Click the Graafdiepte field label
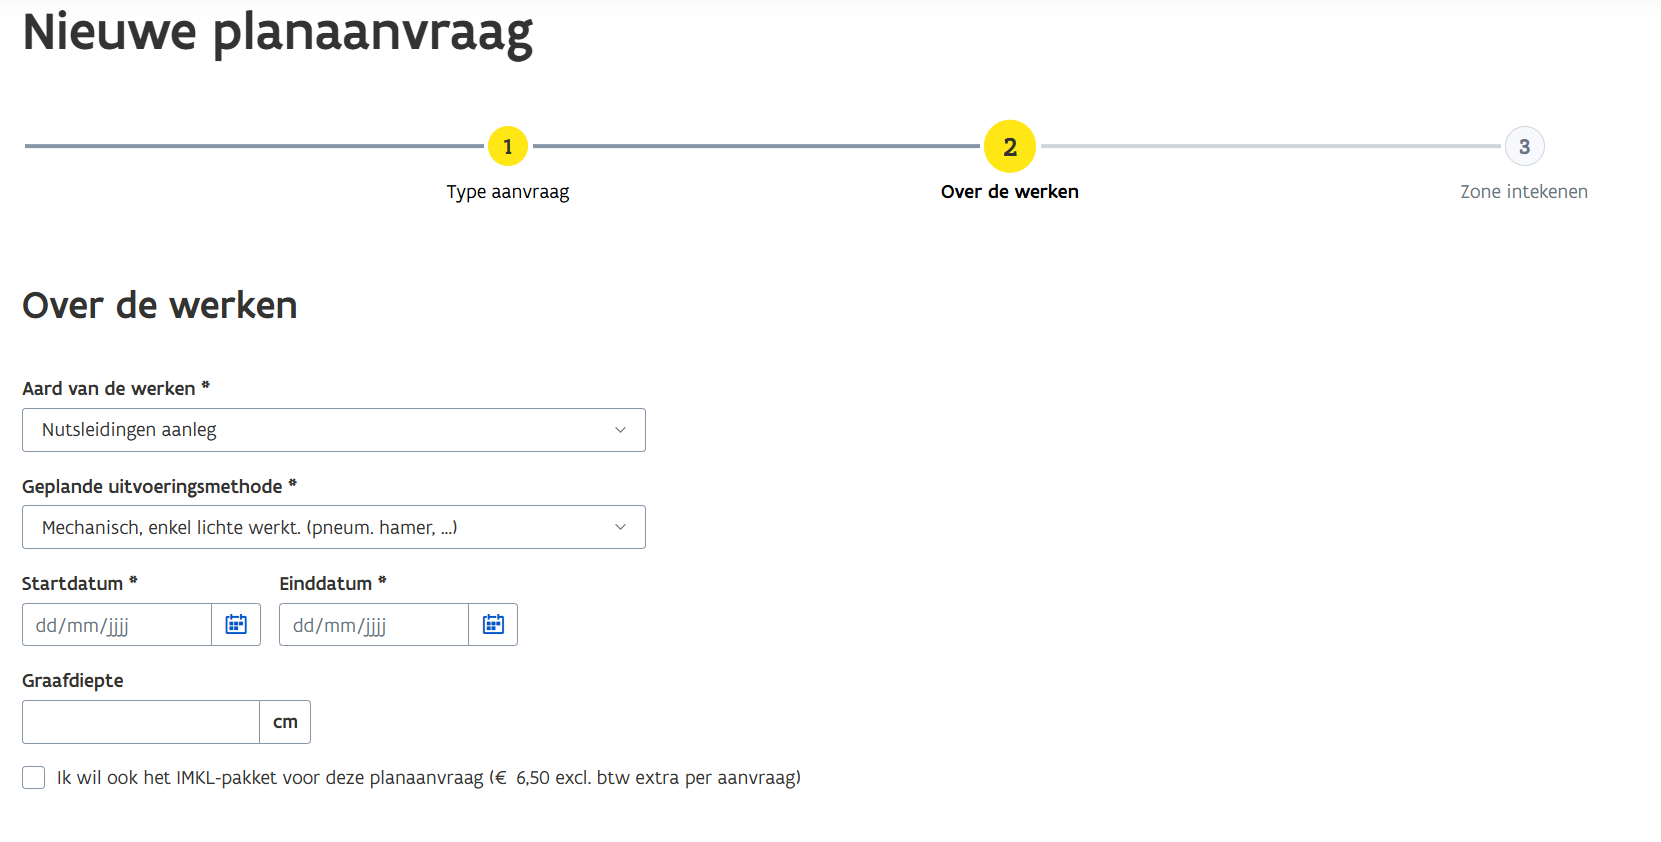Screen dimensions: 1661x842 [73, 681]
